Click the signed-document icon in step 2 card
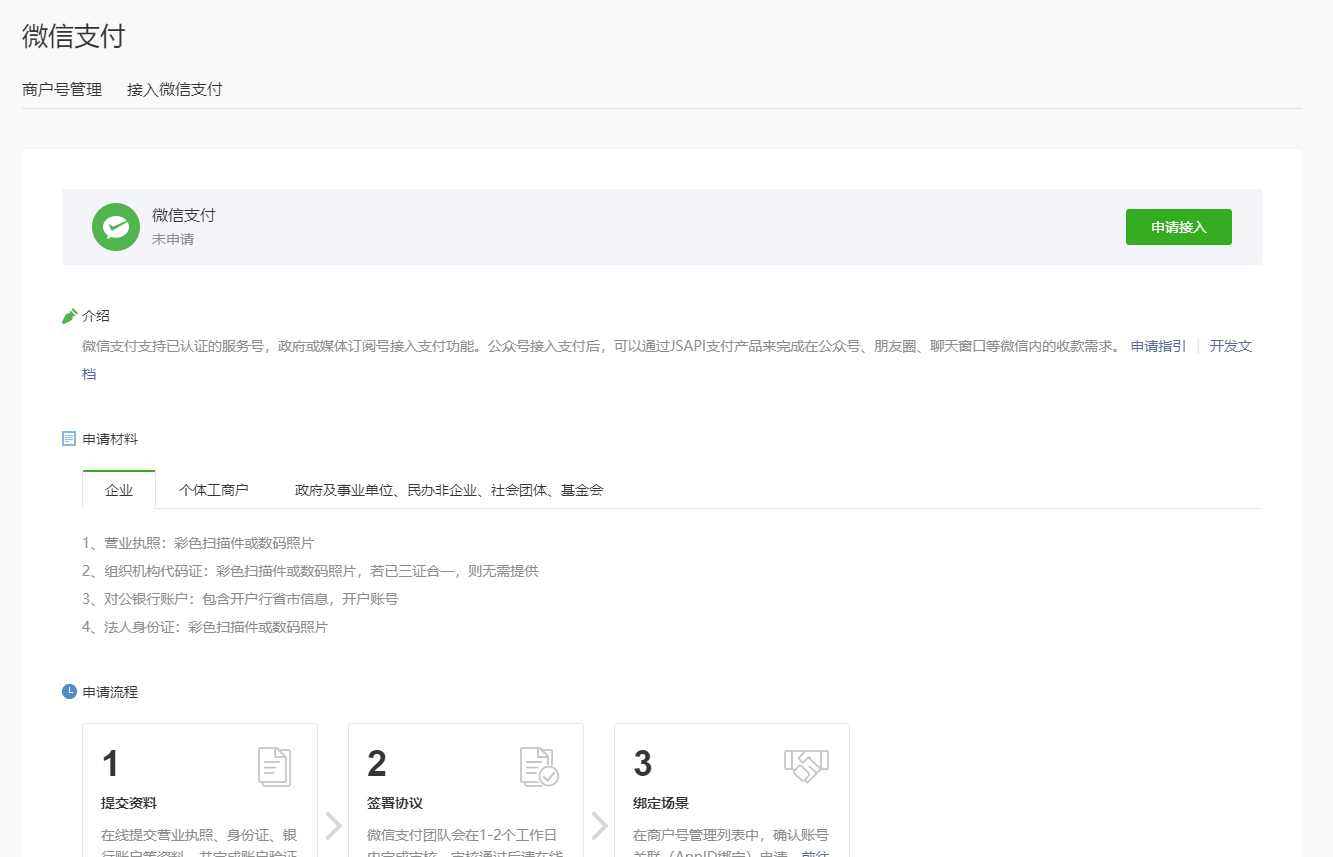Screen dimensions: 1333x857 click(x=539, y=766)
